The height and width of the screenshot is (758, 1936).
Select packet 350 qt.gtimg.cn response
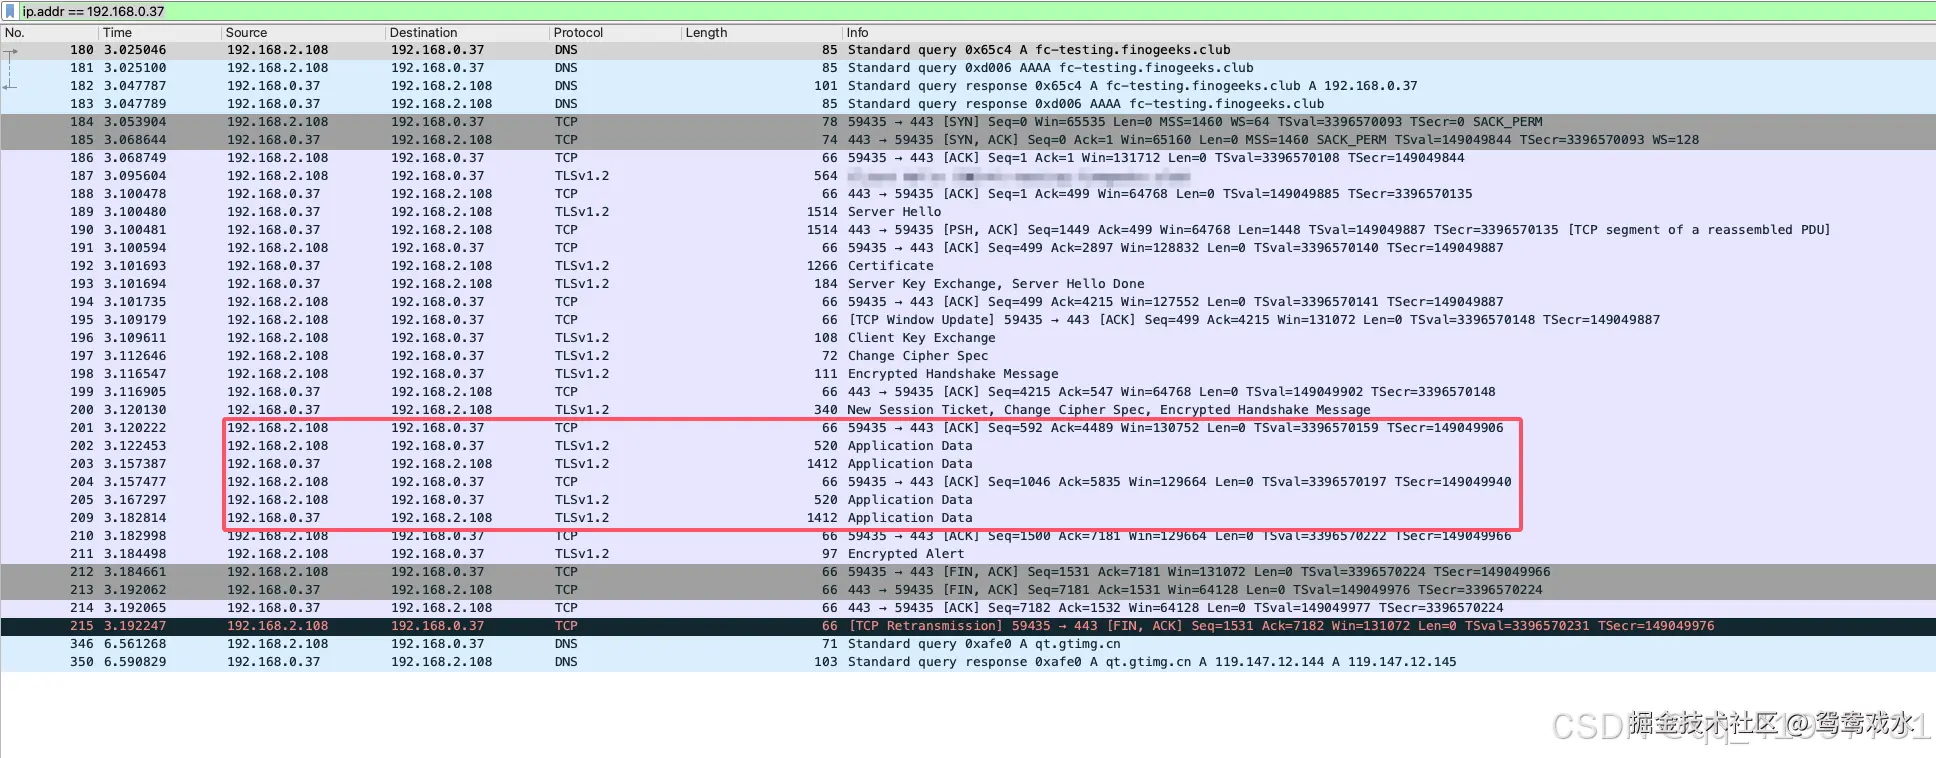(x=968, y=662)
